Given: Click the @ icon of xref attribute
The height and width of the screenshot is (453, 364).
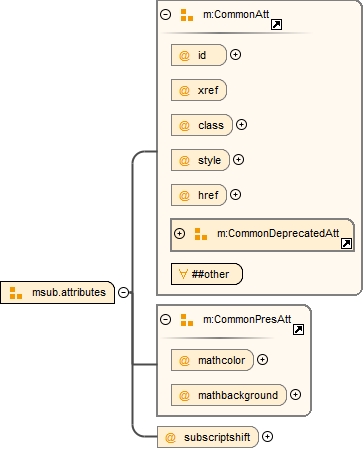Looking at the screenshot, I should click(184, 90).
